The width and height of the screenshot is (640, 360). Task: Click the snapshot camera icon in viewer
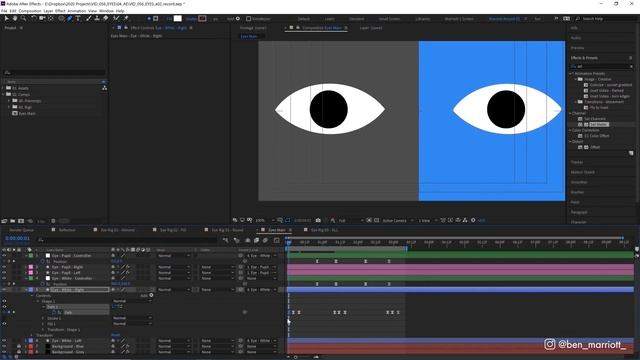318,220
